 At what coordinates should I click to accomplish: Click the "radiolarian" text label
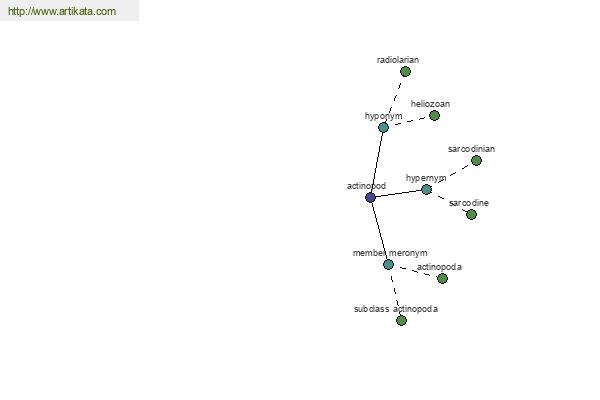pos(398,60)
